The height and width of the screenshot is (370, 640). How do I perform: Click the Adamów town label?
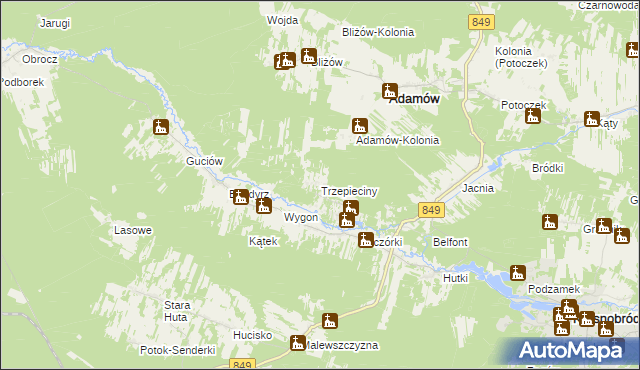coord(415,99)
